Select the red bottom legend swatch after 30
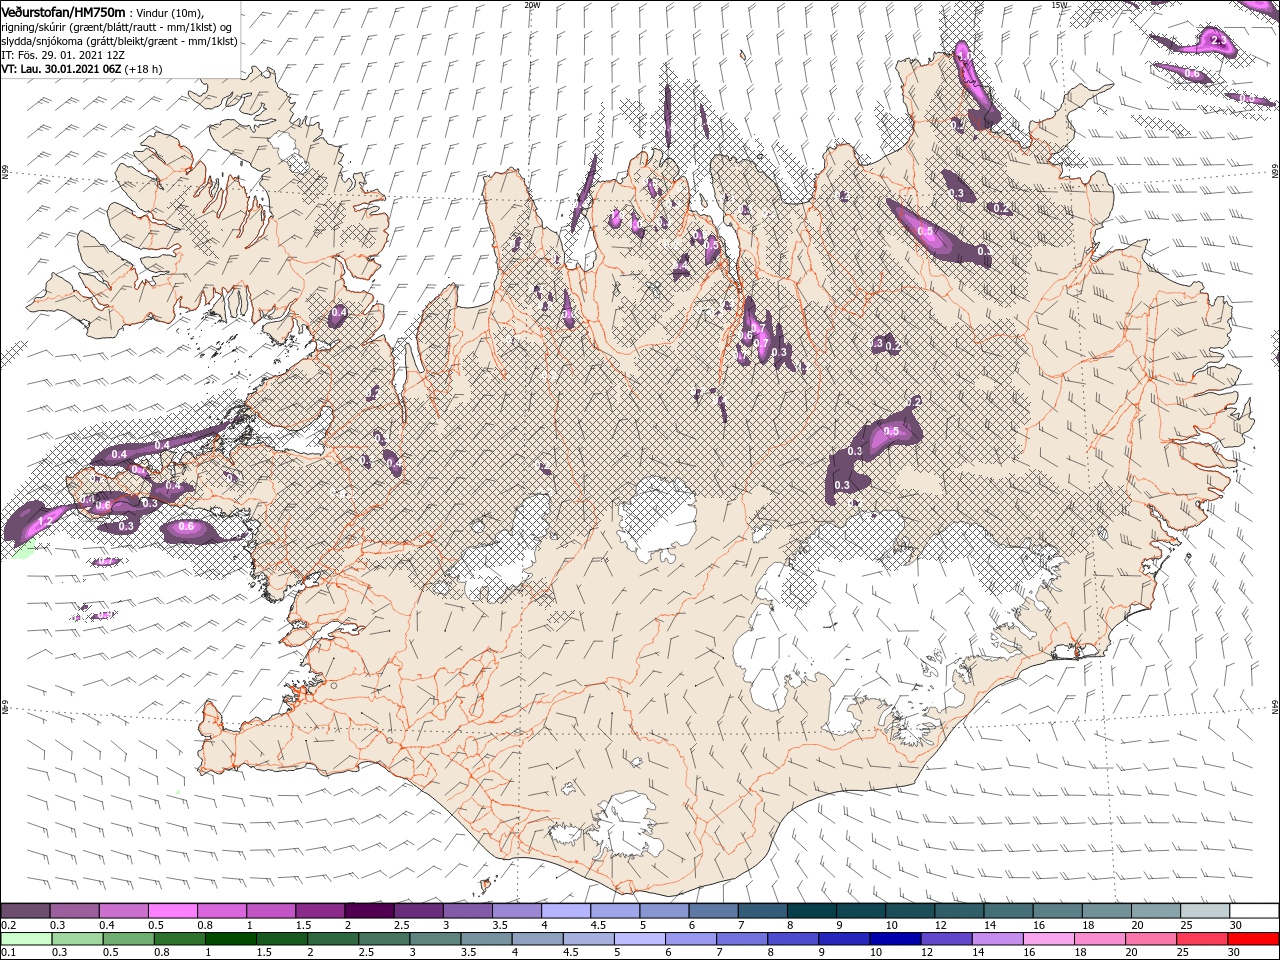Viewport: 1280px width, 960px height. 1253,938
